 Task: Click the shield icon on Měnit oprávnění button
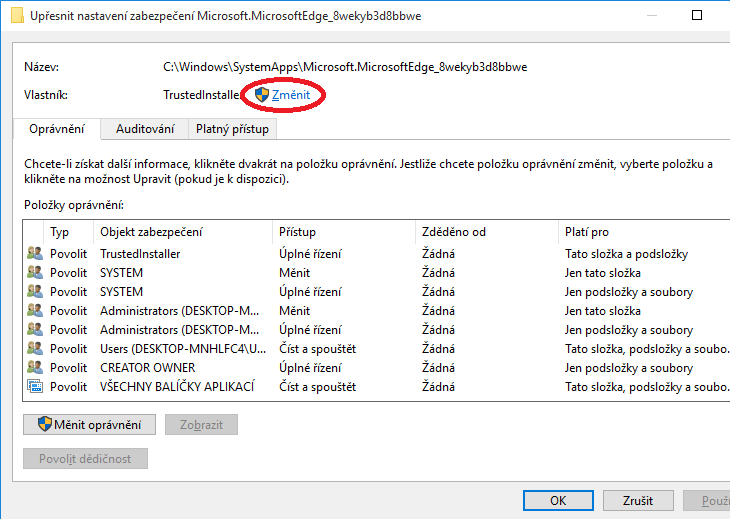tap(45, 424)
